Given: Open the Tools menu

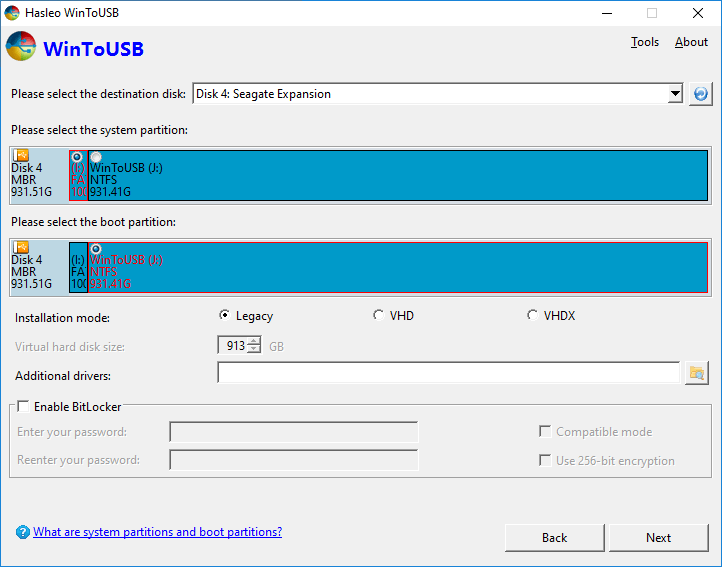Looking at the screenshot, I should click(645, 42).
